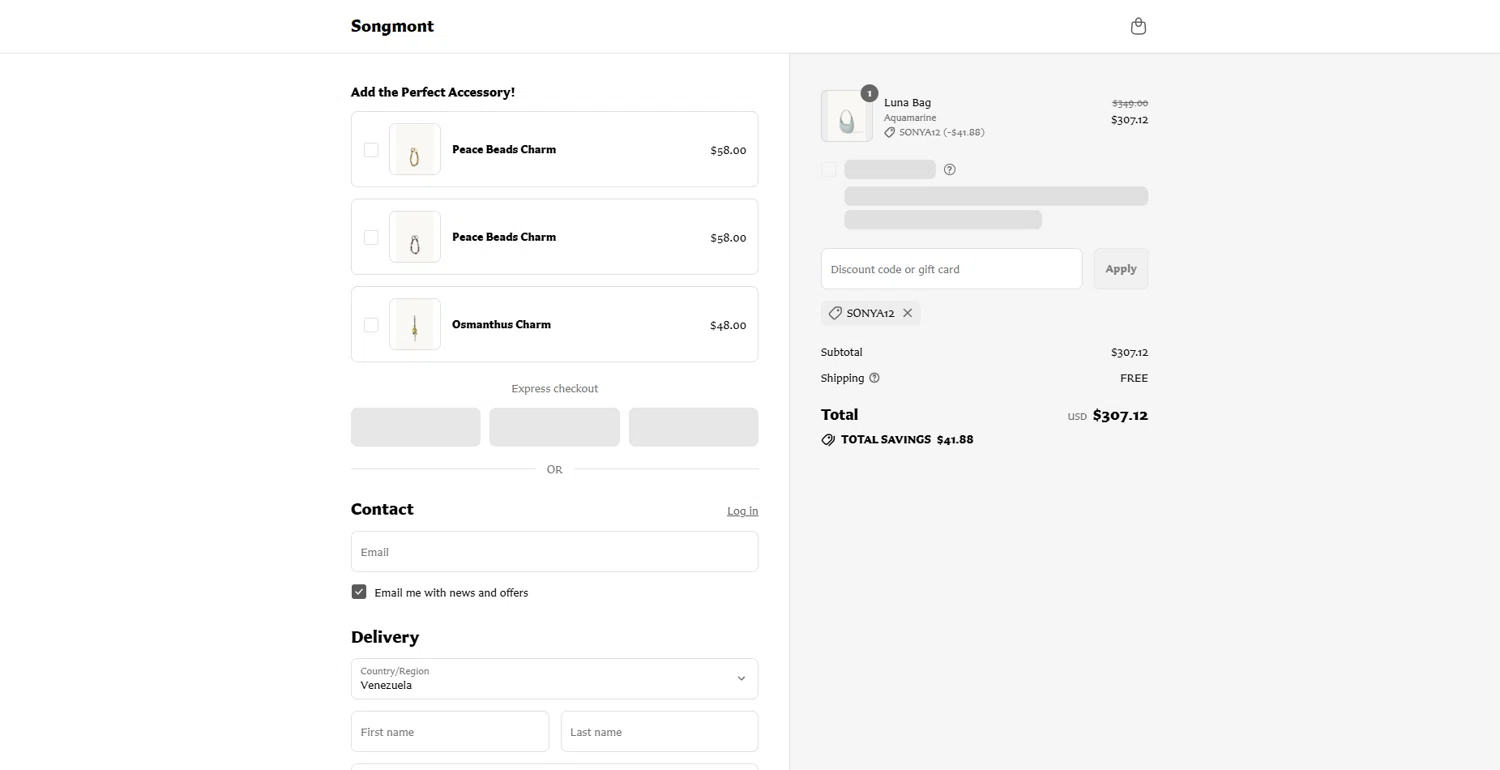Check the loading placeholder checkbox in order summary
The height and width of the screenshot is (770, 1500).
point(828,170)
